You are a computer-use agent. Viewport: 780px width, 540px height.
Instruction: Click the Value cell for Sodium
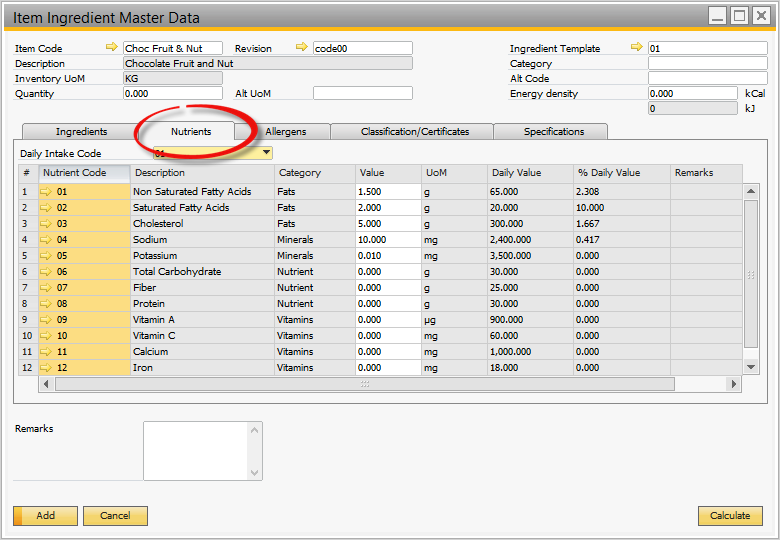point(389,240)
